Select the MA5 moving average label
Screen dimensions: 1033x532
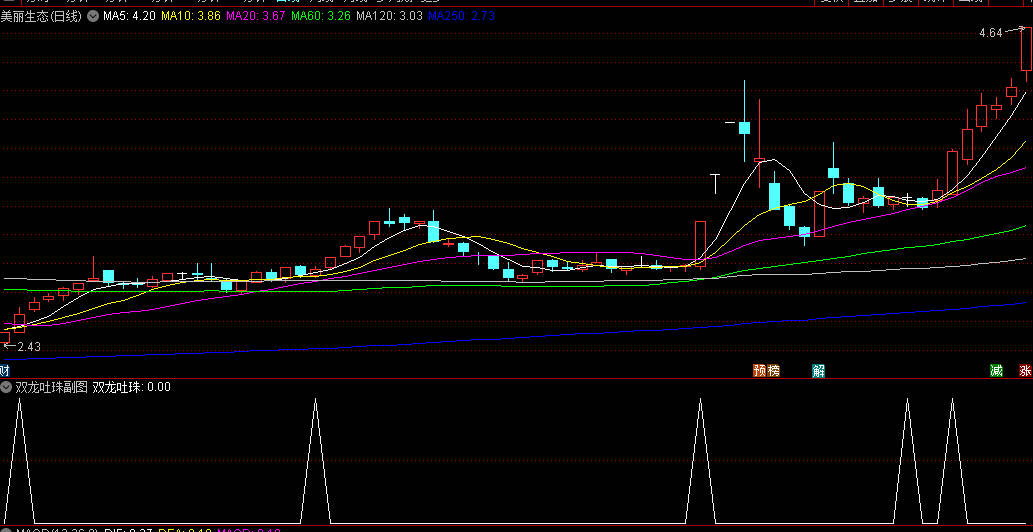pyautogui.click(x=129, y=17)
